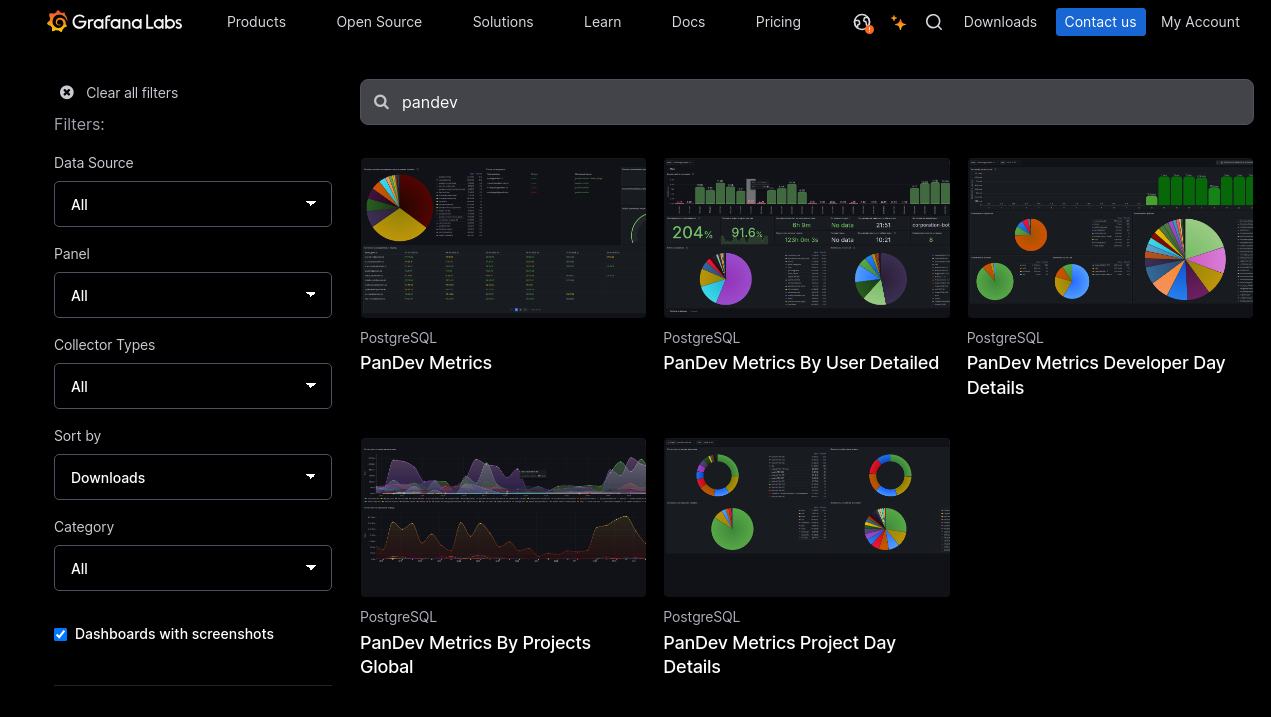Click PostgreSQL label above By User Detailed title
Image resolution: width=1271 pixels, height=717 pixels.
tap(701, 338)
